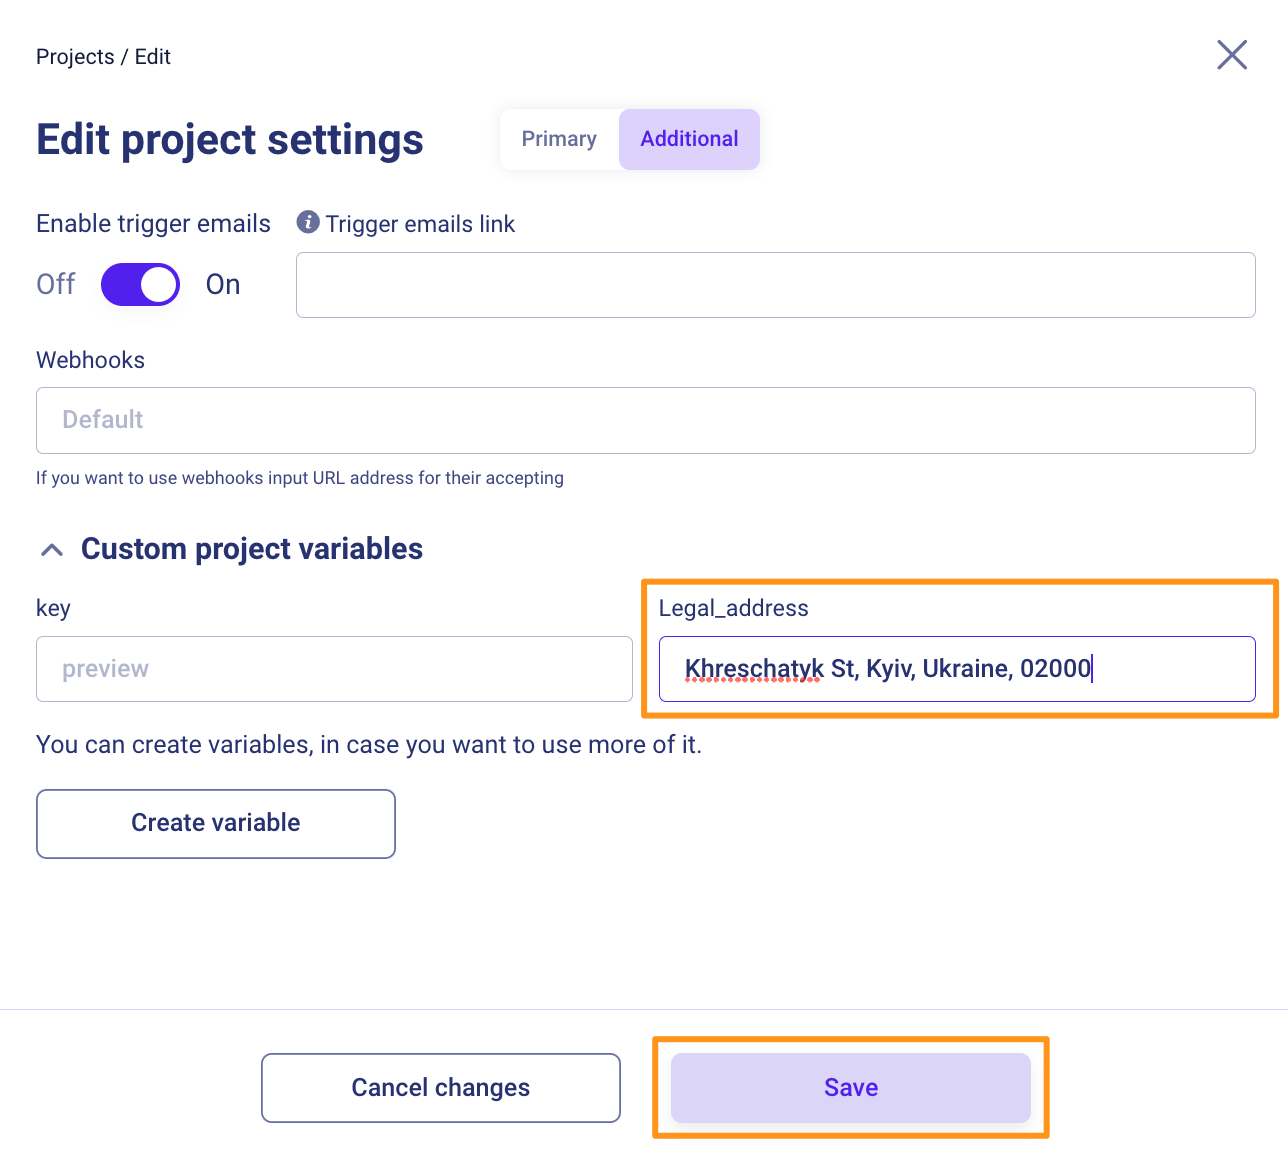
Task: Toggle the Enable trigger emails switch
Action: click(140, 285)
